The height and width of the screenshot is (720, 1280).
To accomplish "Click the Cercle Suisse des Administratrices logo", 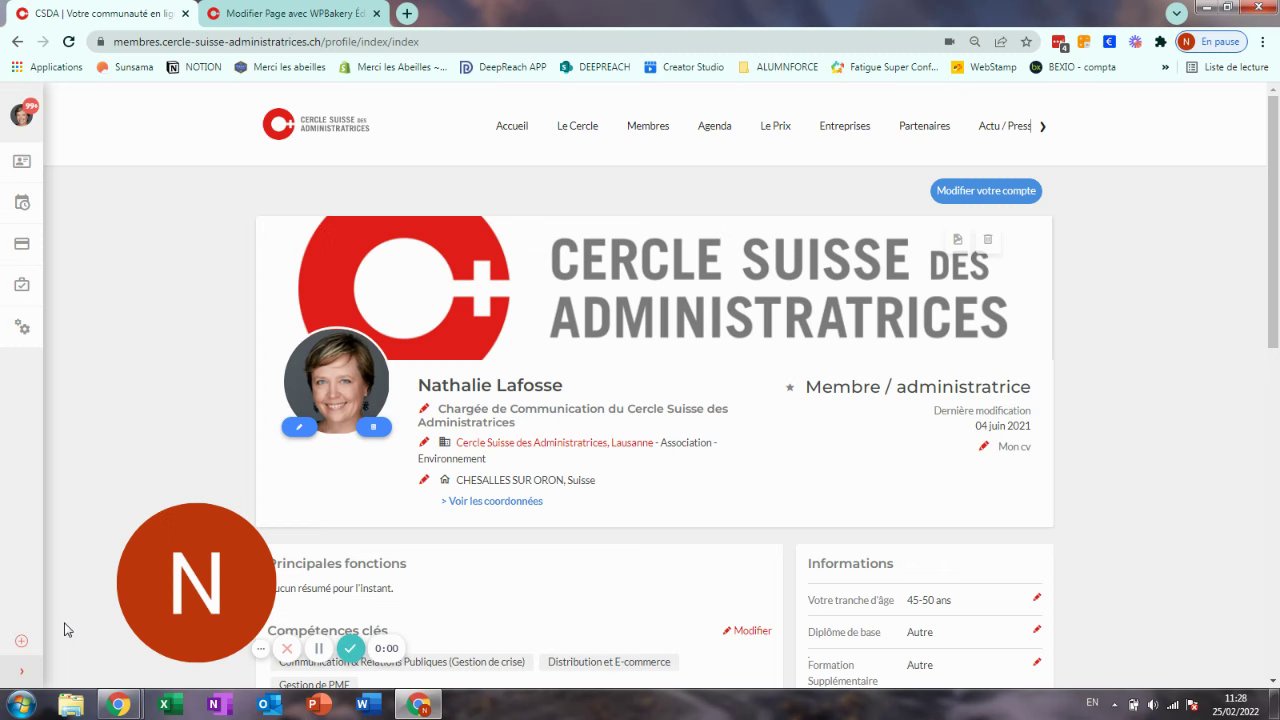I will (316, 124).
